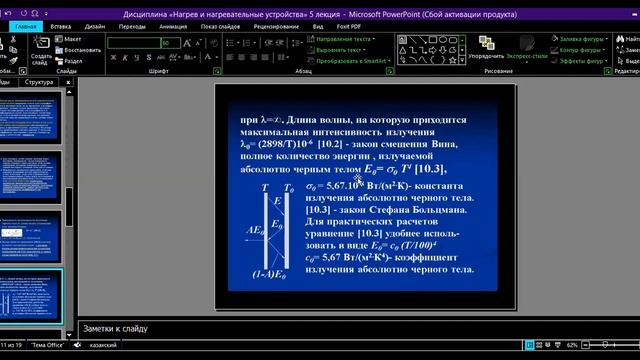This screenshot has width=640, height=360.
Task: Open the Вставка ribbon tab
Action: point(61,27)
